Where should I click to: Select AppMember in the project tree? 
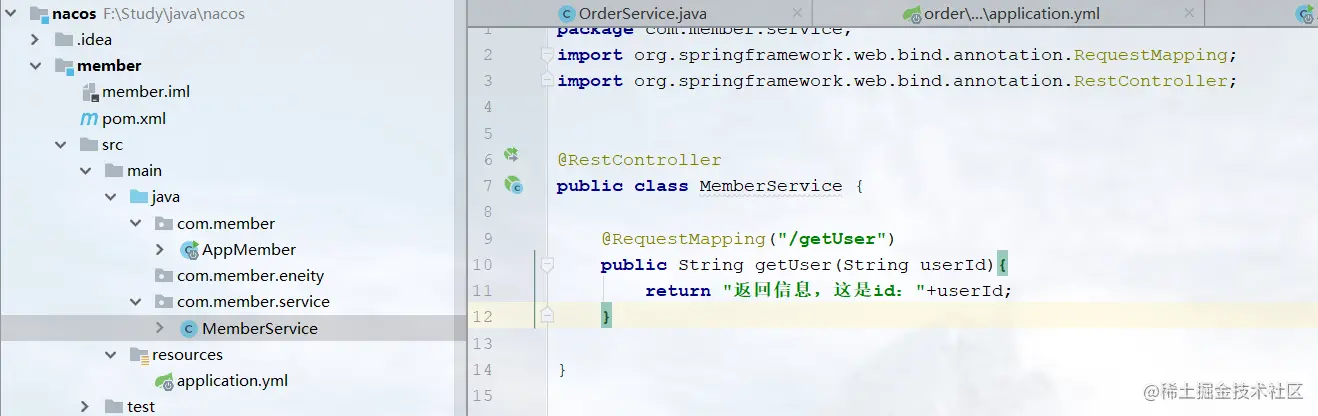pyautogui.click(x=249, y=250)
